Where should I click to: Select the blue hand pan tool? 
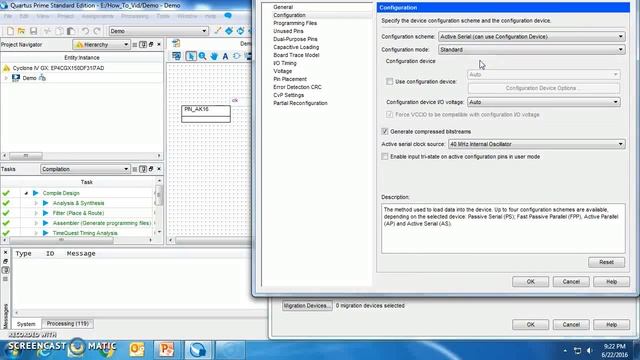[x=214, y=56]
